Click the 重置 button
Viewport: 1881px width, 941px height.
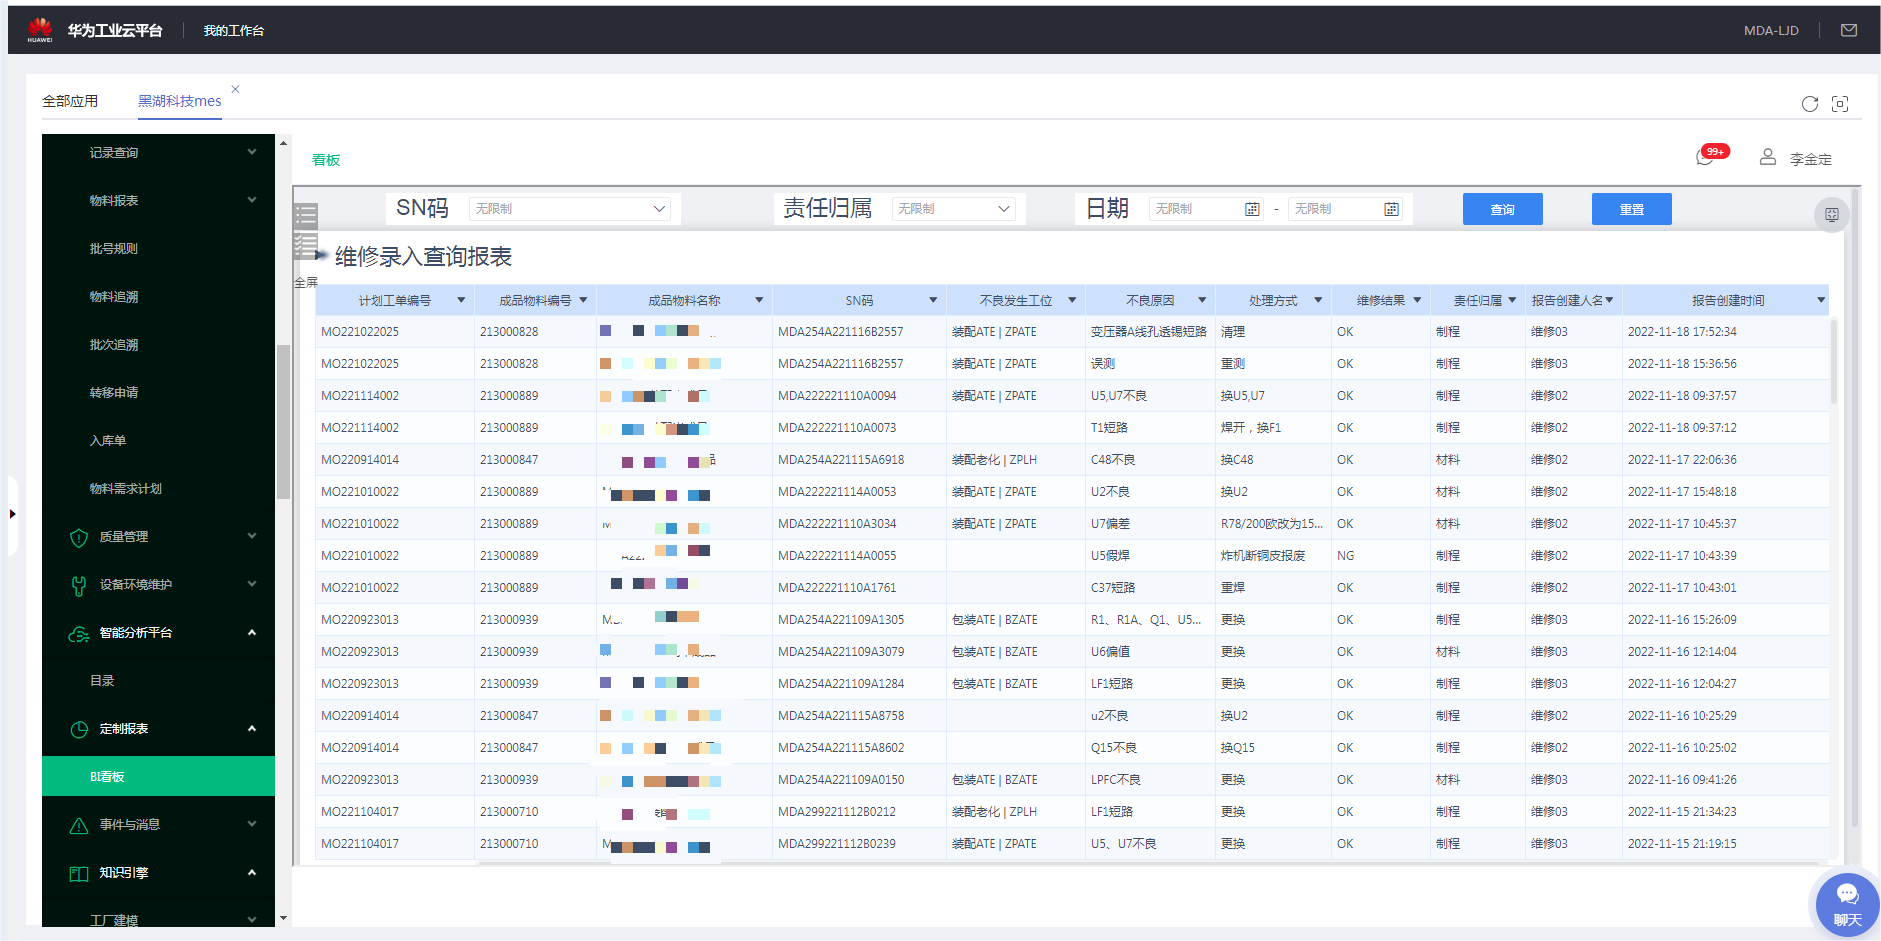pyautogui.click(x=1631, y=209)
